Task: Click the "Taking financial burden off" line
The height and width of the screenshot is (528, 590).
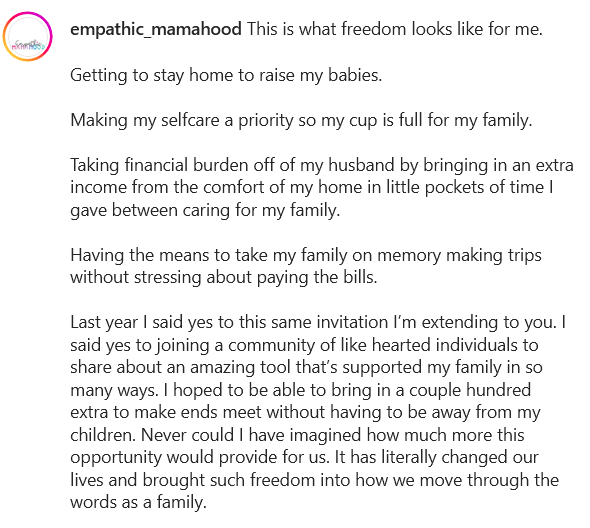Action: (x=322, y=165)
